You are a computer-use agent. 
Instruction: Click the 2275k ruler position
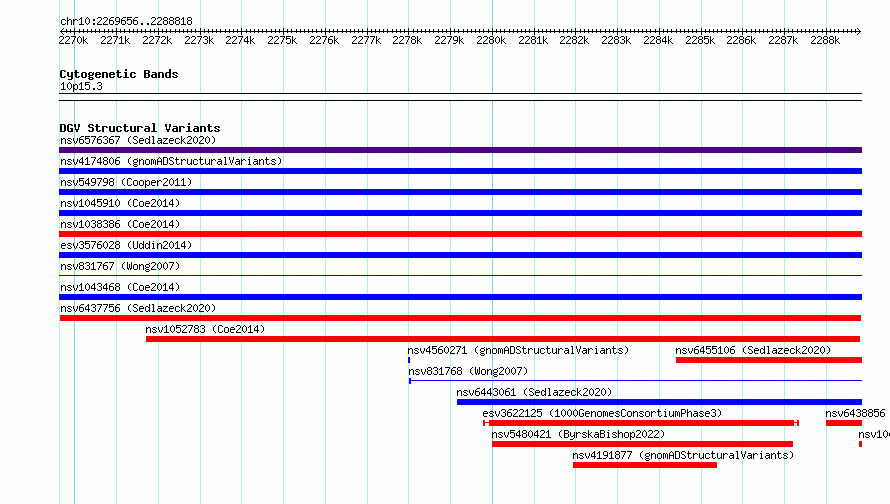(282, 40)
